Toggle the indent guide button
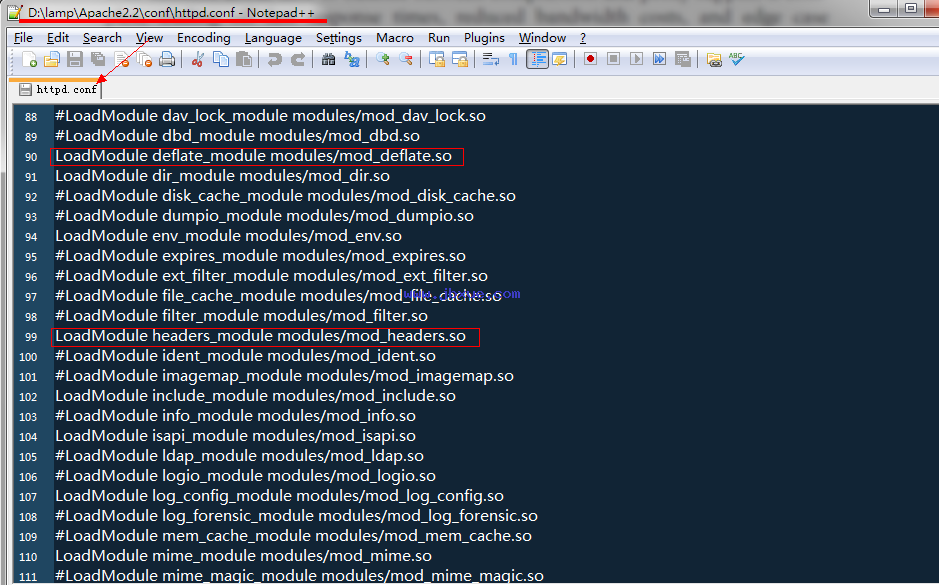Screen dimensions: 939x585 [x=537, y=59]
